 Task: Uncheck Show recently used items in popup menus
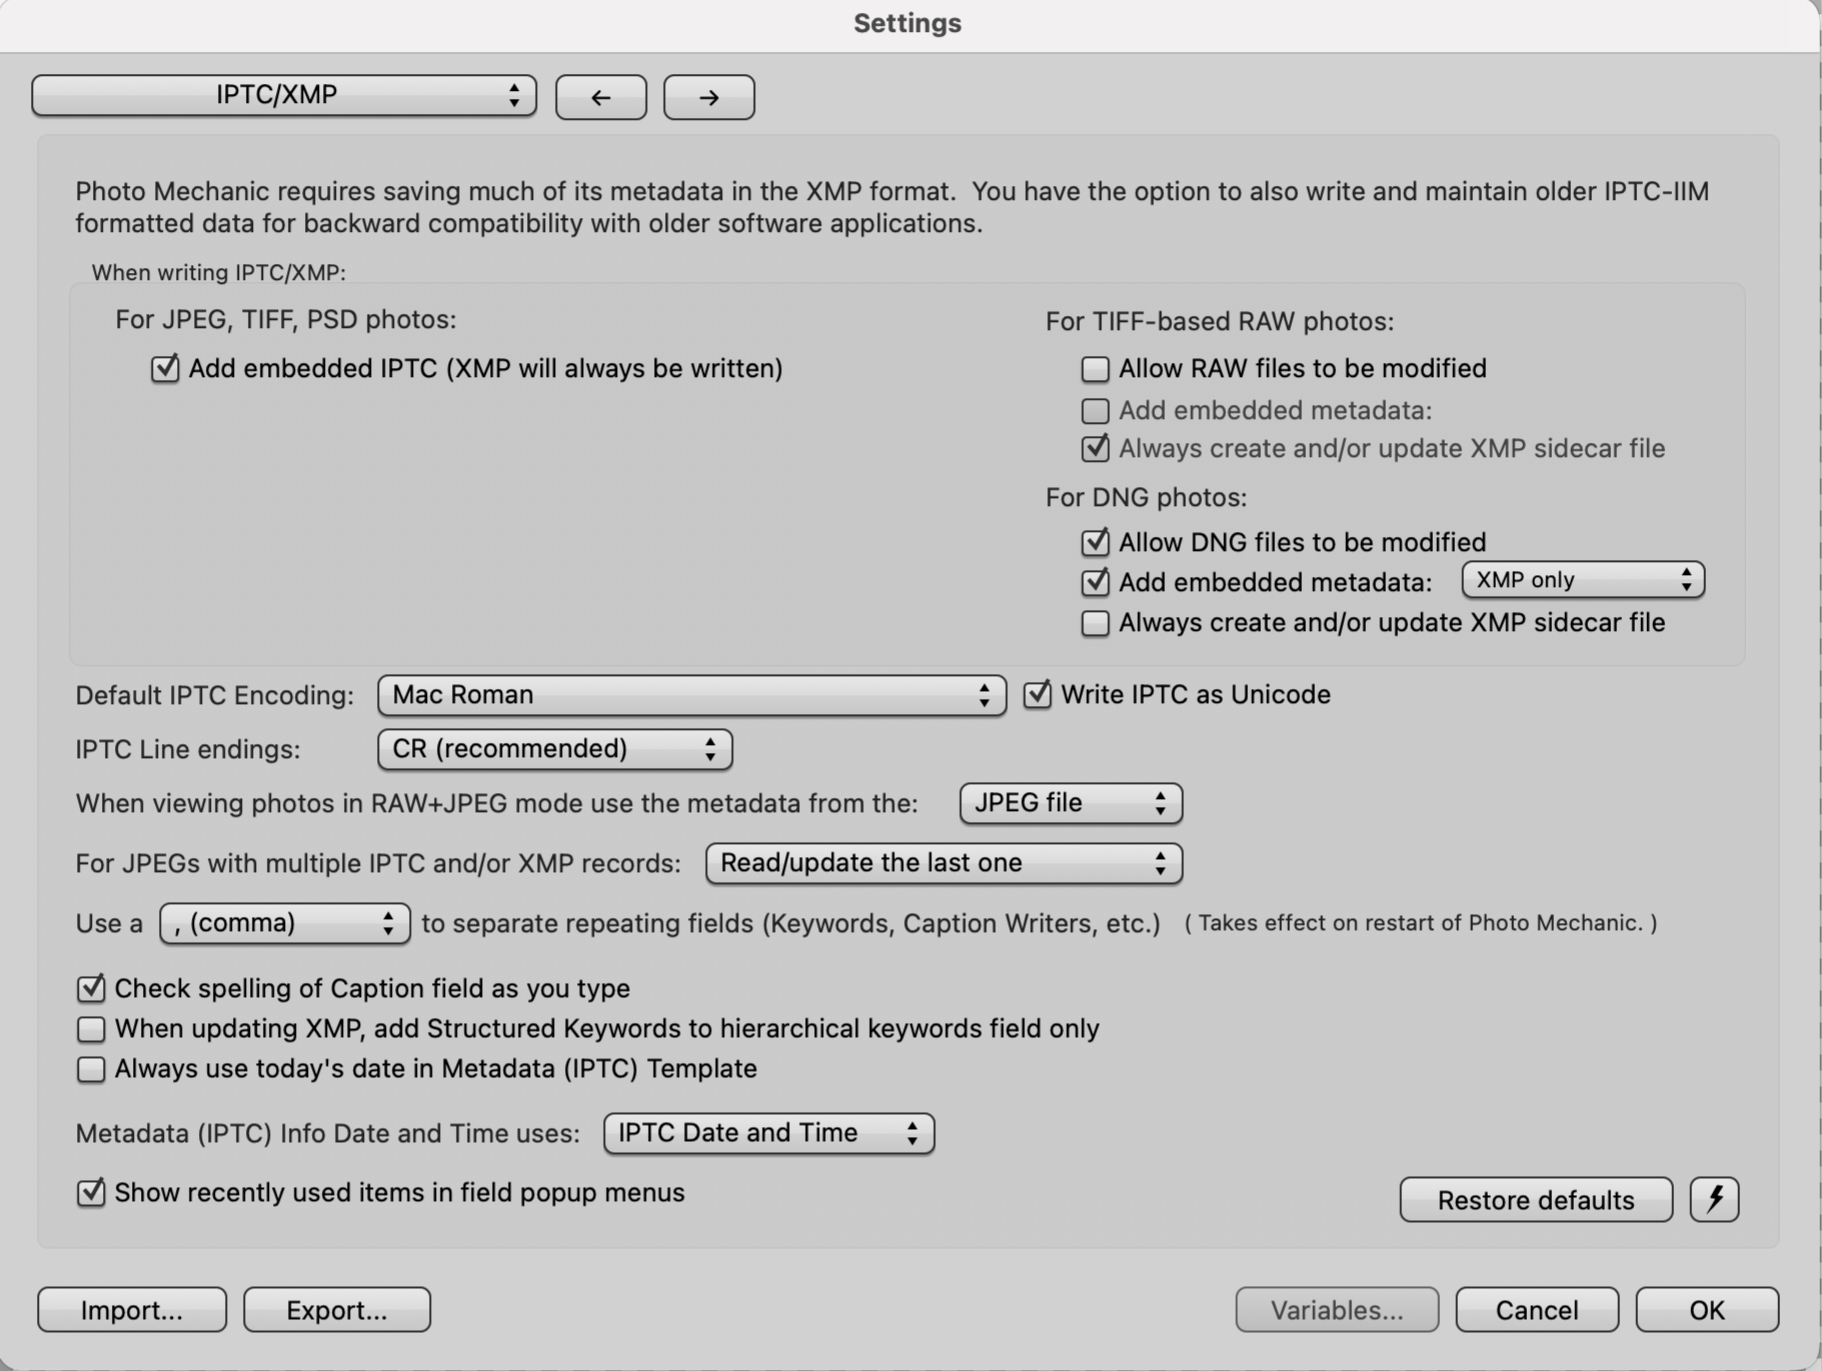pyautogui.click(x=91, y=1192)
